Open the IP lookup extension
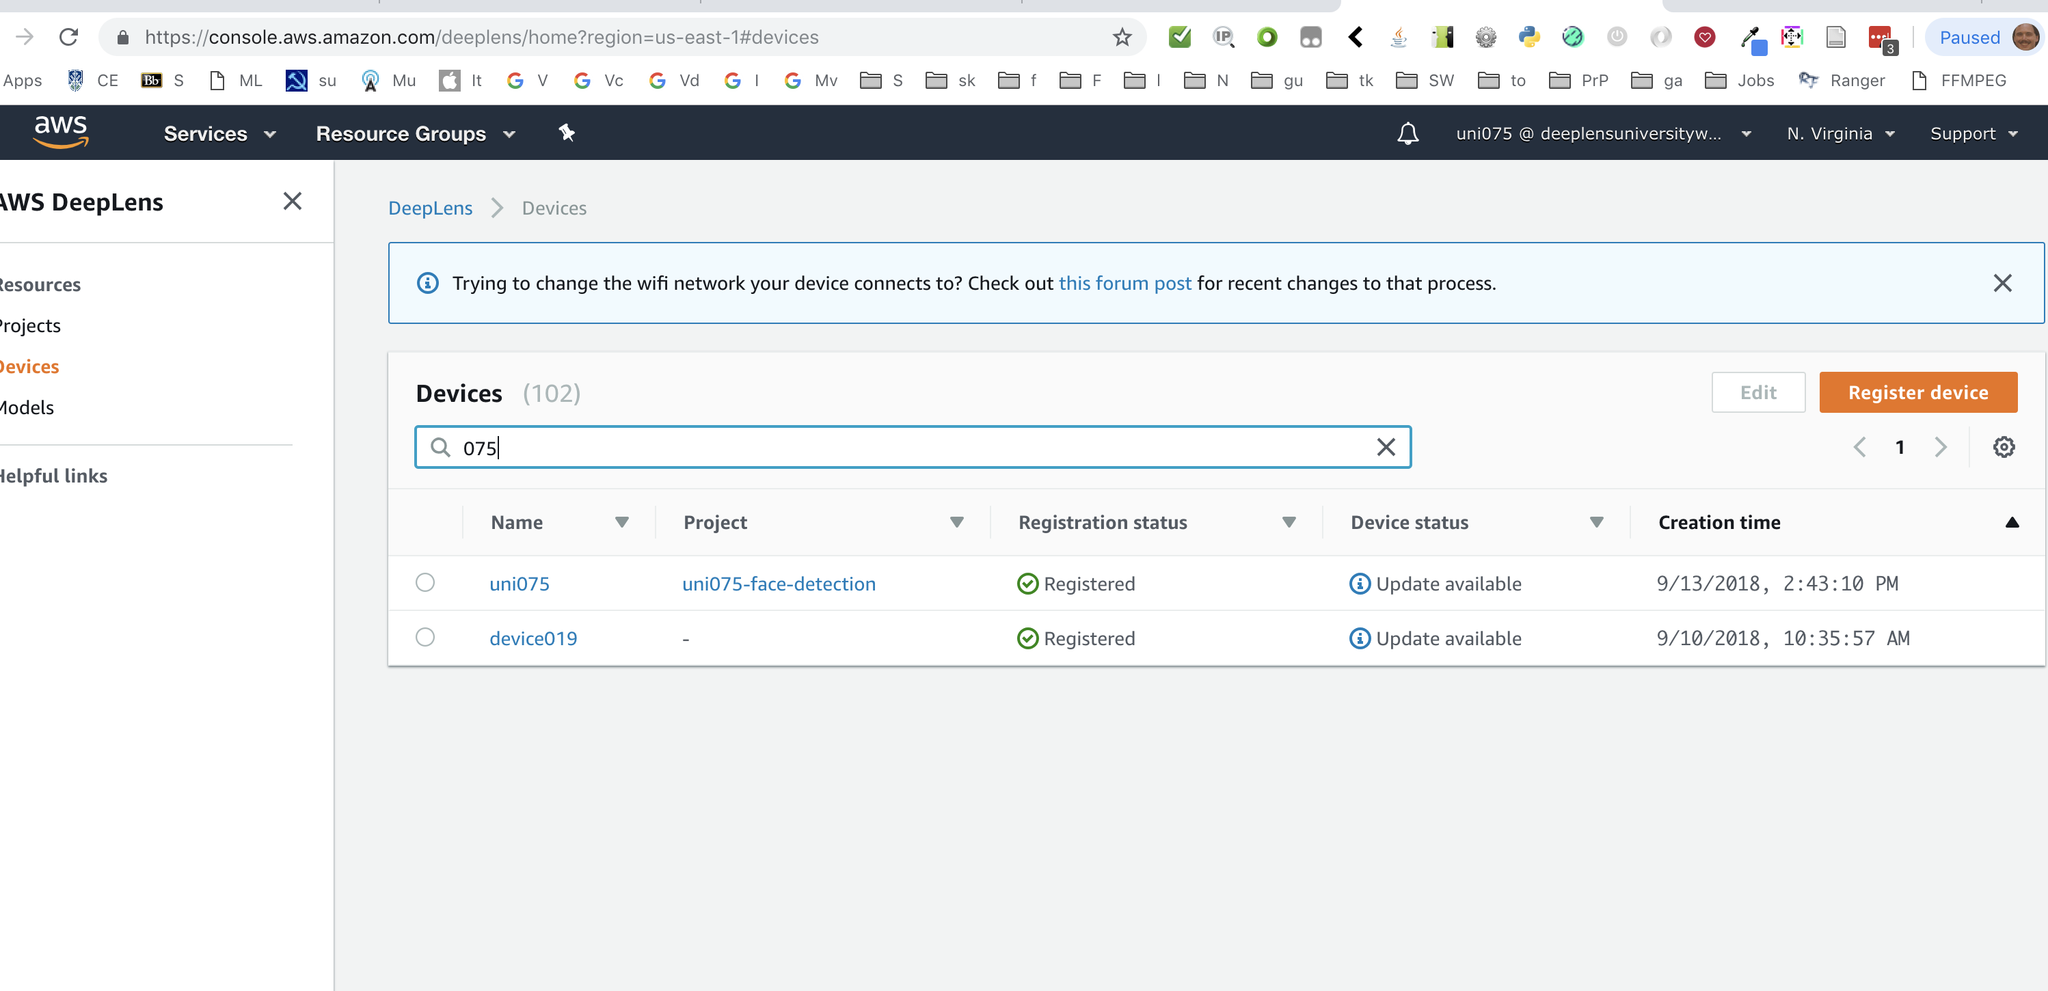 click(x=1223, y=37)
